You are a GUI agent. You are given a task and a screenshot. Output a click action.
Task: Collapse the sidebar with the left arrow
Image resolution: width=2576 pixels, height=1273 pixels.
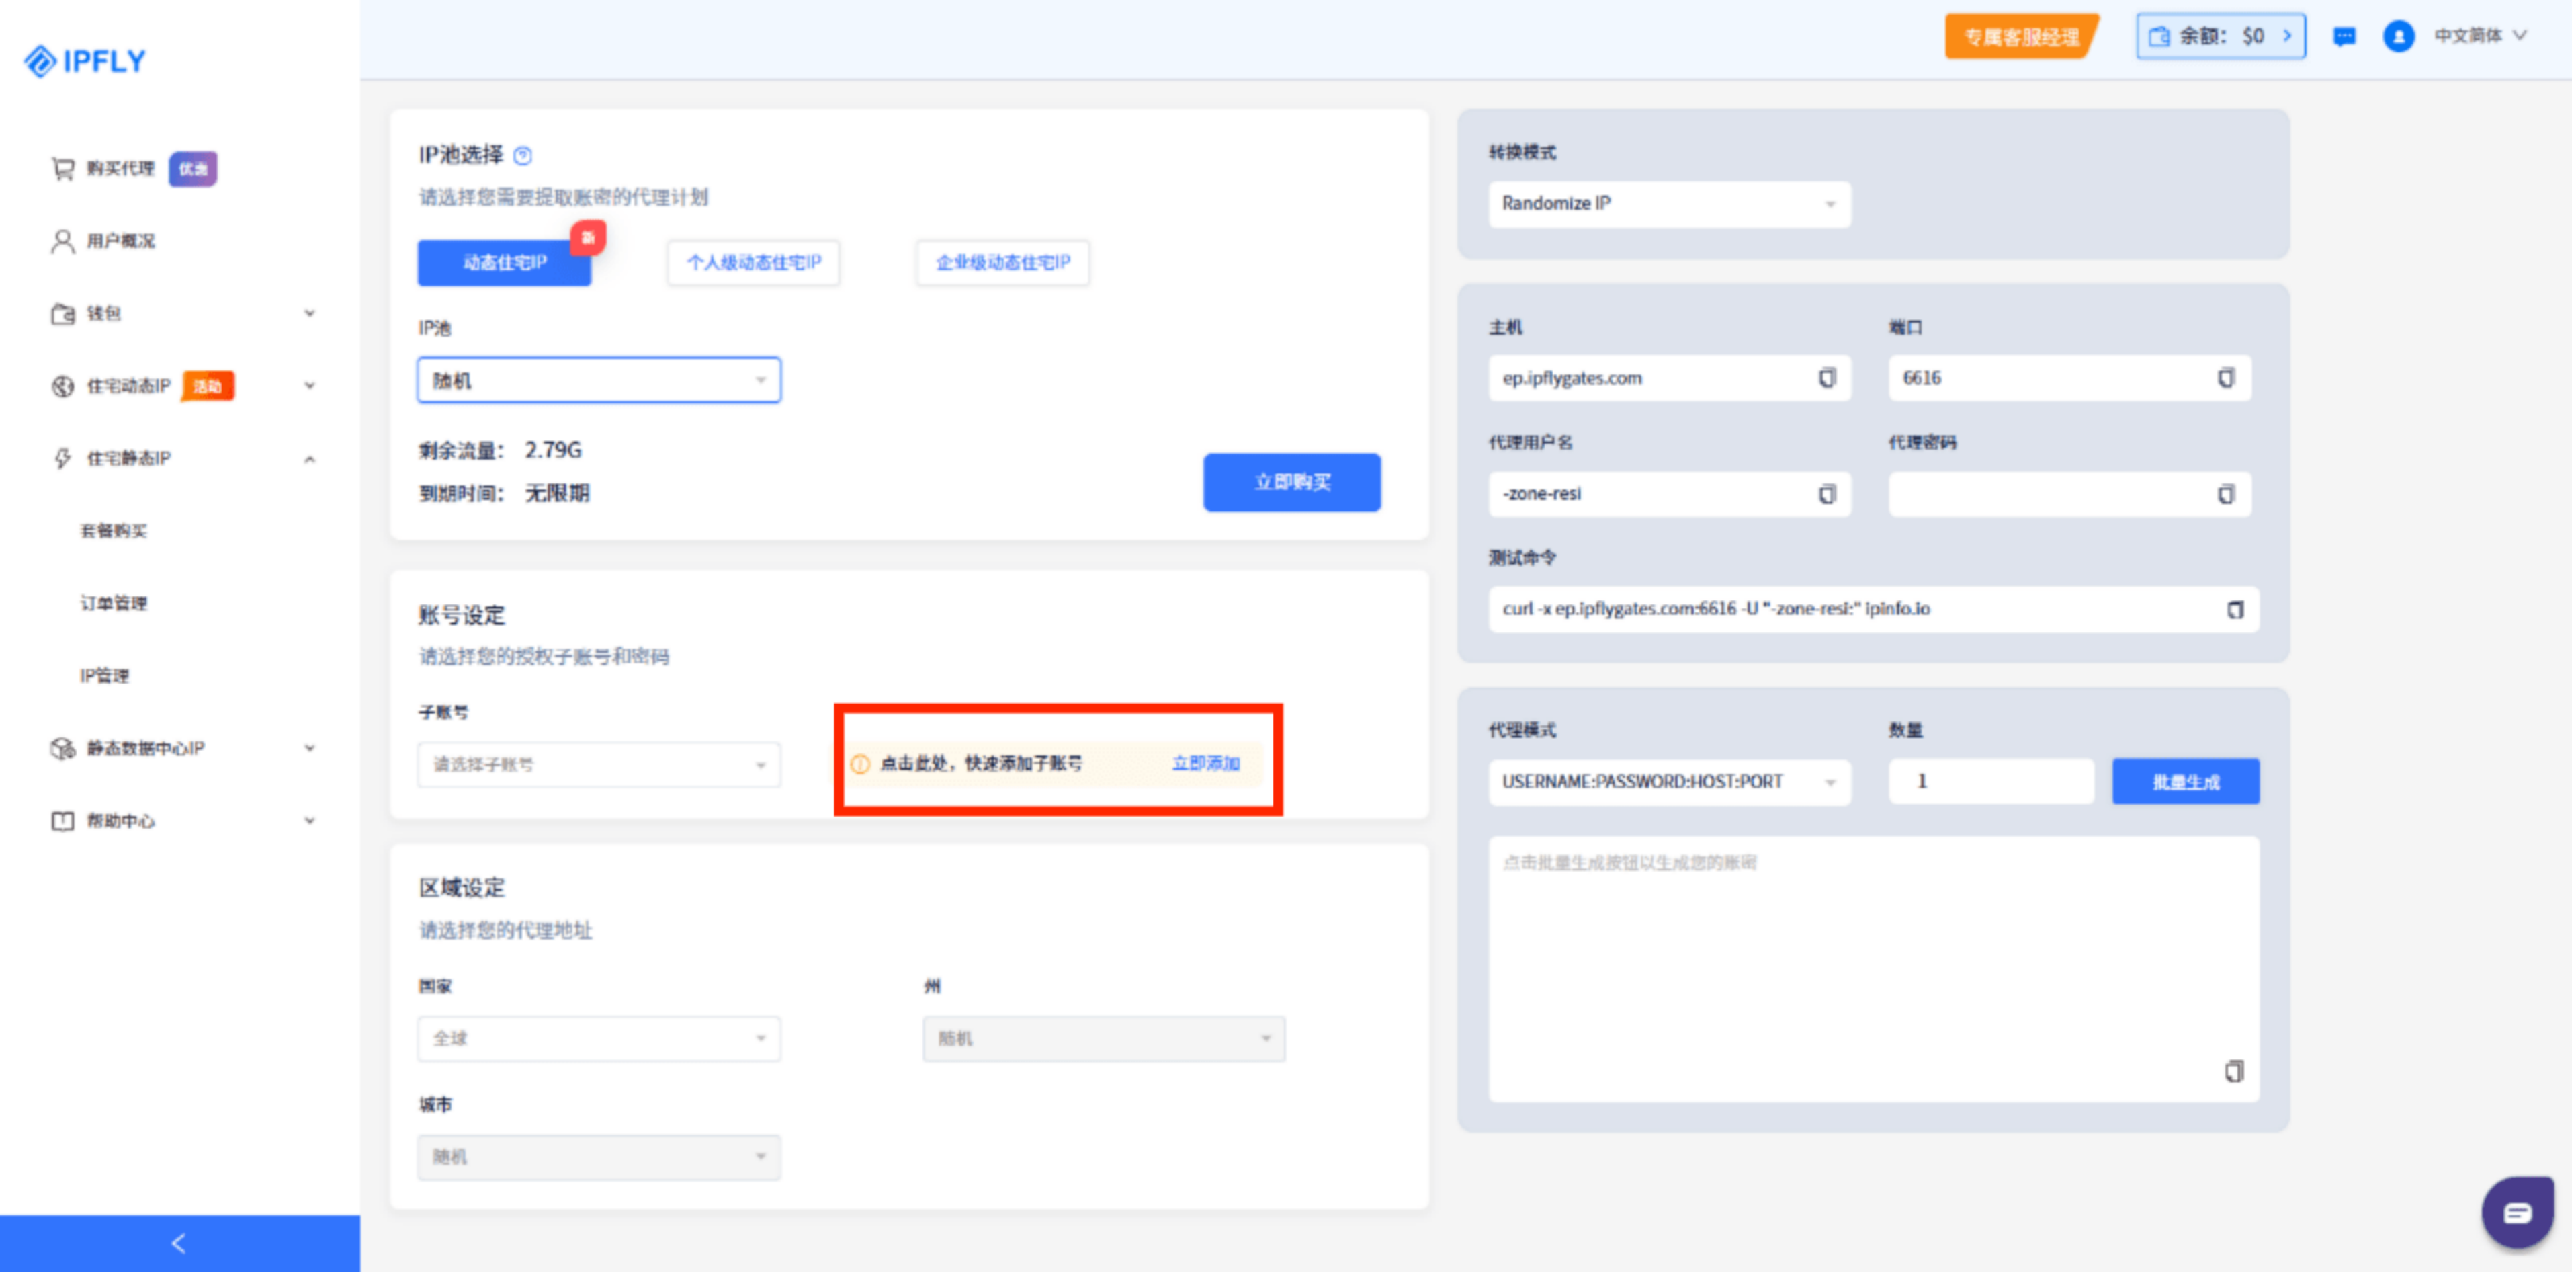pyautogui.click(x=180, y=1243)
